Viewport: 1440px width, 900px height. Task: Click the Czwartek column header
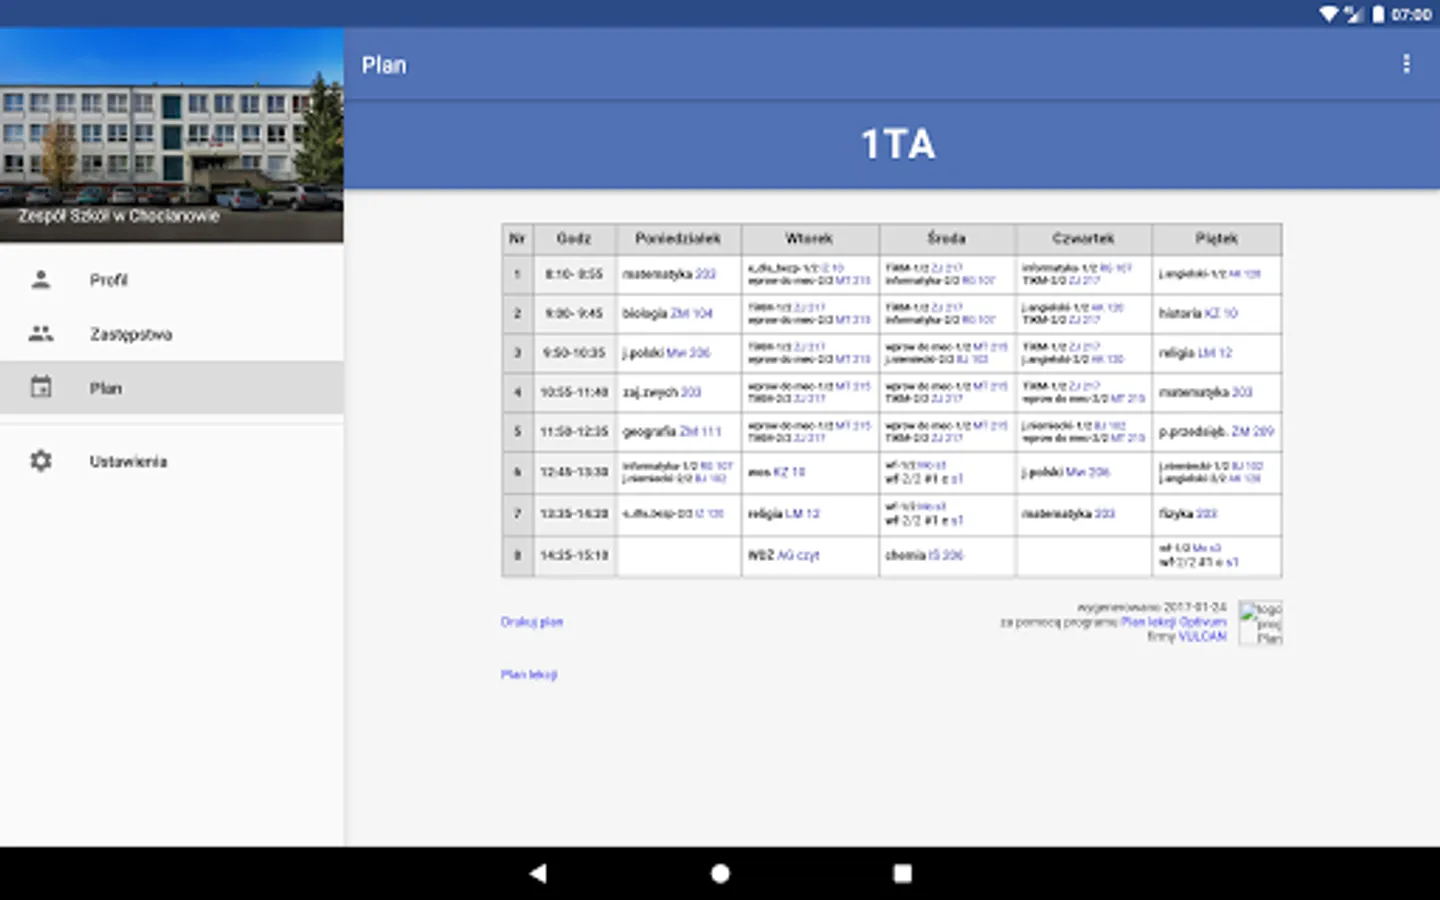[1083, 239]
